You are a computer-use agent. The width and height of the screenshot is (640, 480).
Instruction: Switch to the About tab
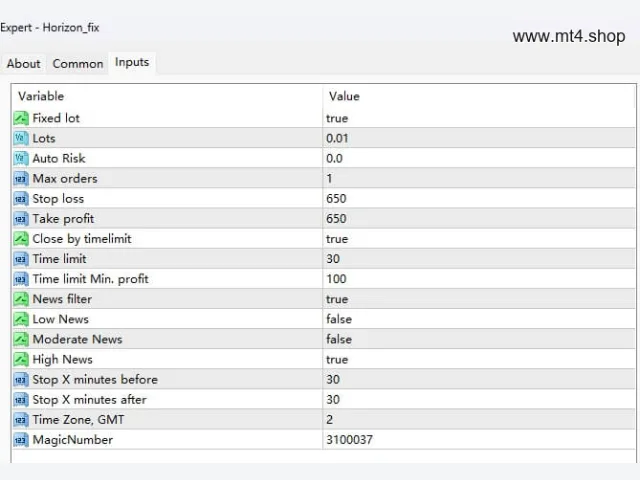[x=24, y=64]
